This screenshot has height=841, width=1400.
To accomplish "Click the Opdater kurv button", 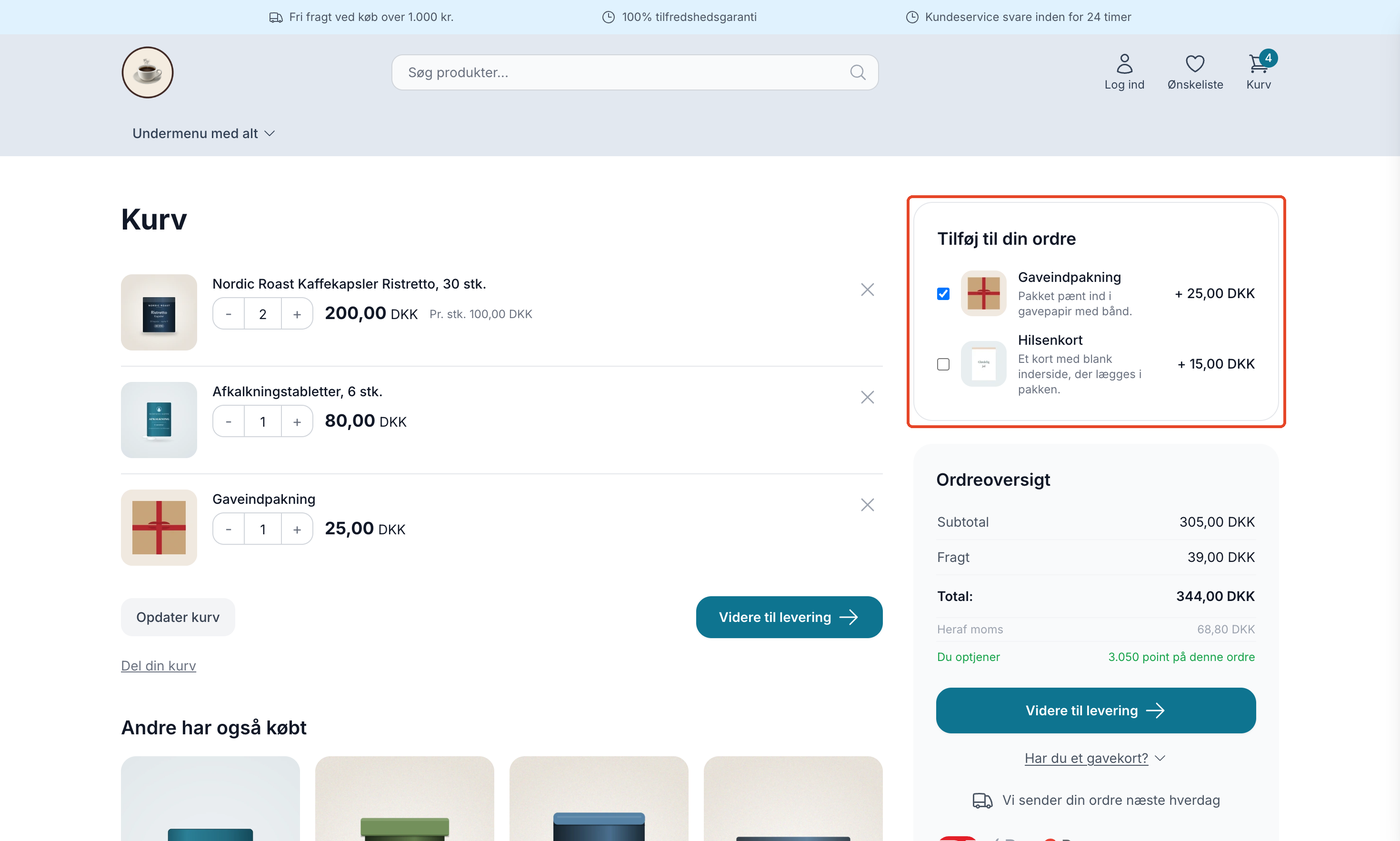I will tap(178, 617).
